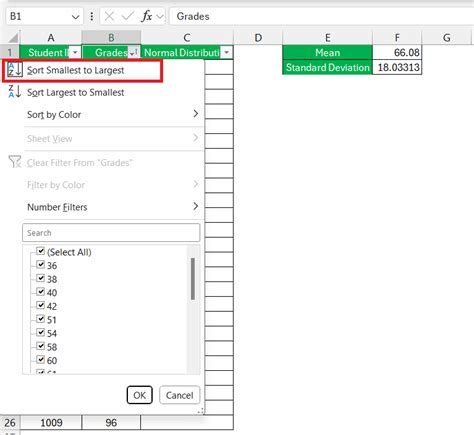Viewport: 474px width, 435px height.
Task: Select column D header
Action: coord(258,38)
